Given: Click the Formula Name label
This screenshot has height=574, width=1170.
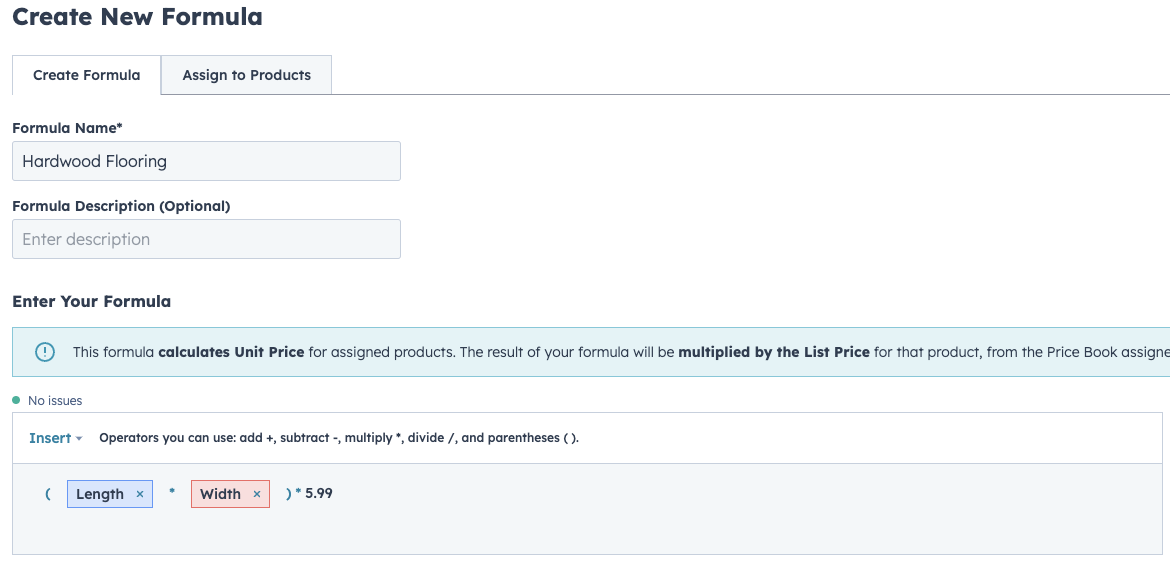Looking at the screenshot, I should tap(67, 128).
